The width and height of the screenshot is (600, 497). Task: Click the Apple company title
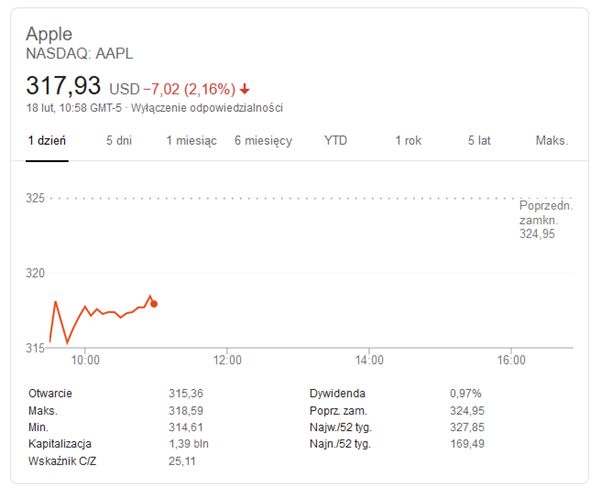[x=50, y=33]
